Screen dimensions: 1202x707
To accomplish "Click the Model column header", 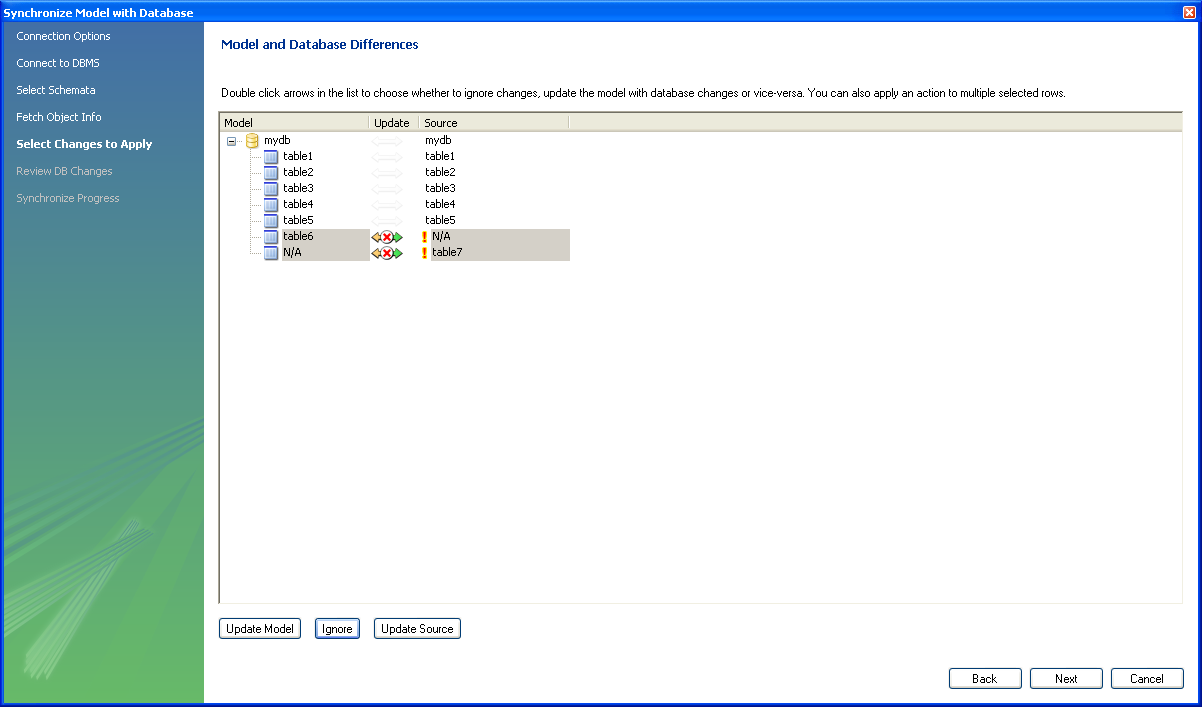I will [293, 123].
